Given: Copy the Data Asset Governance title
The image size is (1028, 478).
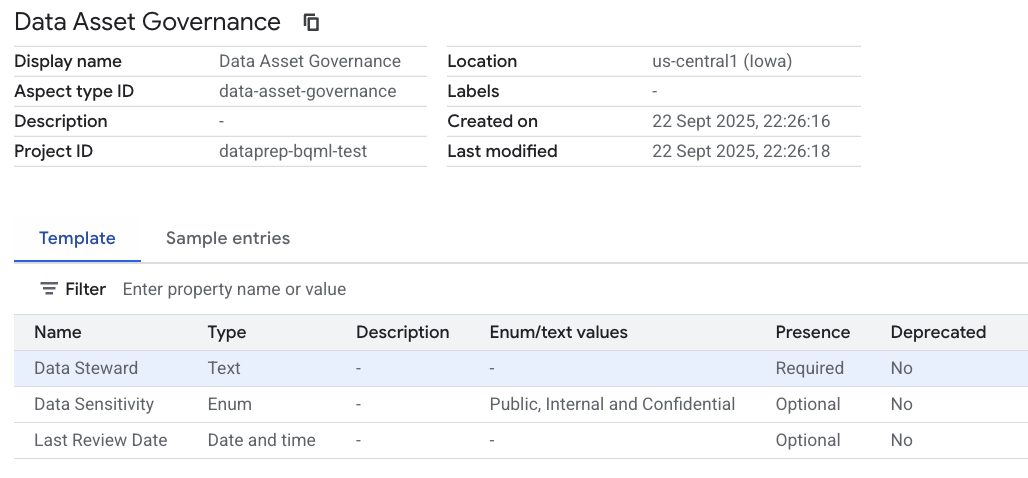Looking at the screenshot, I should click(x=312, y=22).
